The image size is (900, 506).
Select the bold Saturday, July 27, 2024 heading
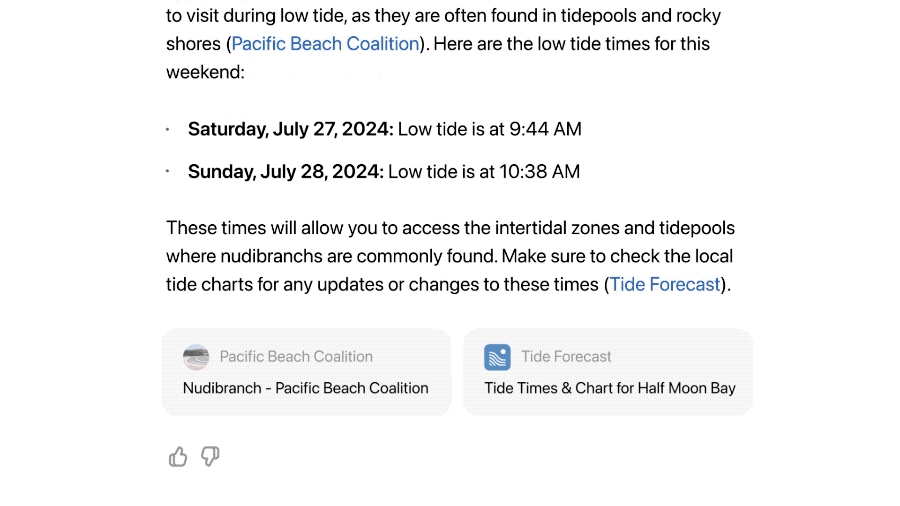coord(290,129)
